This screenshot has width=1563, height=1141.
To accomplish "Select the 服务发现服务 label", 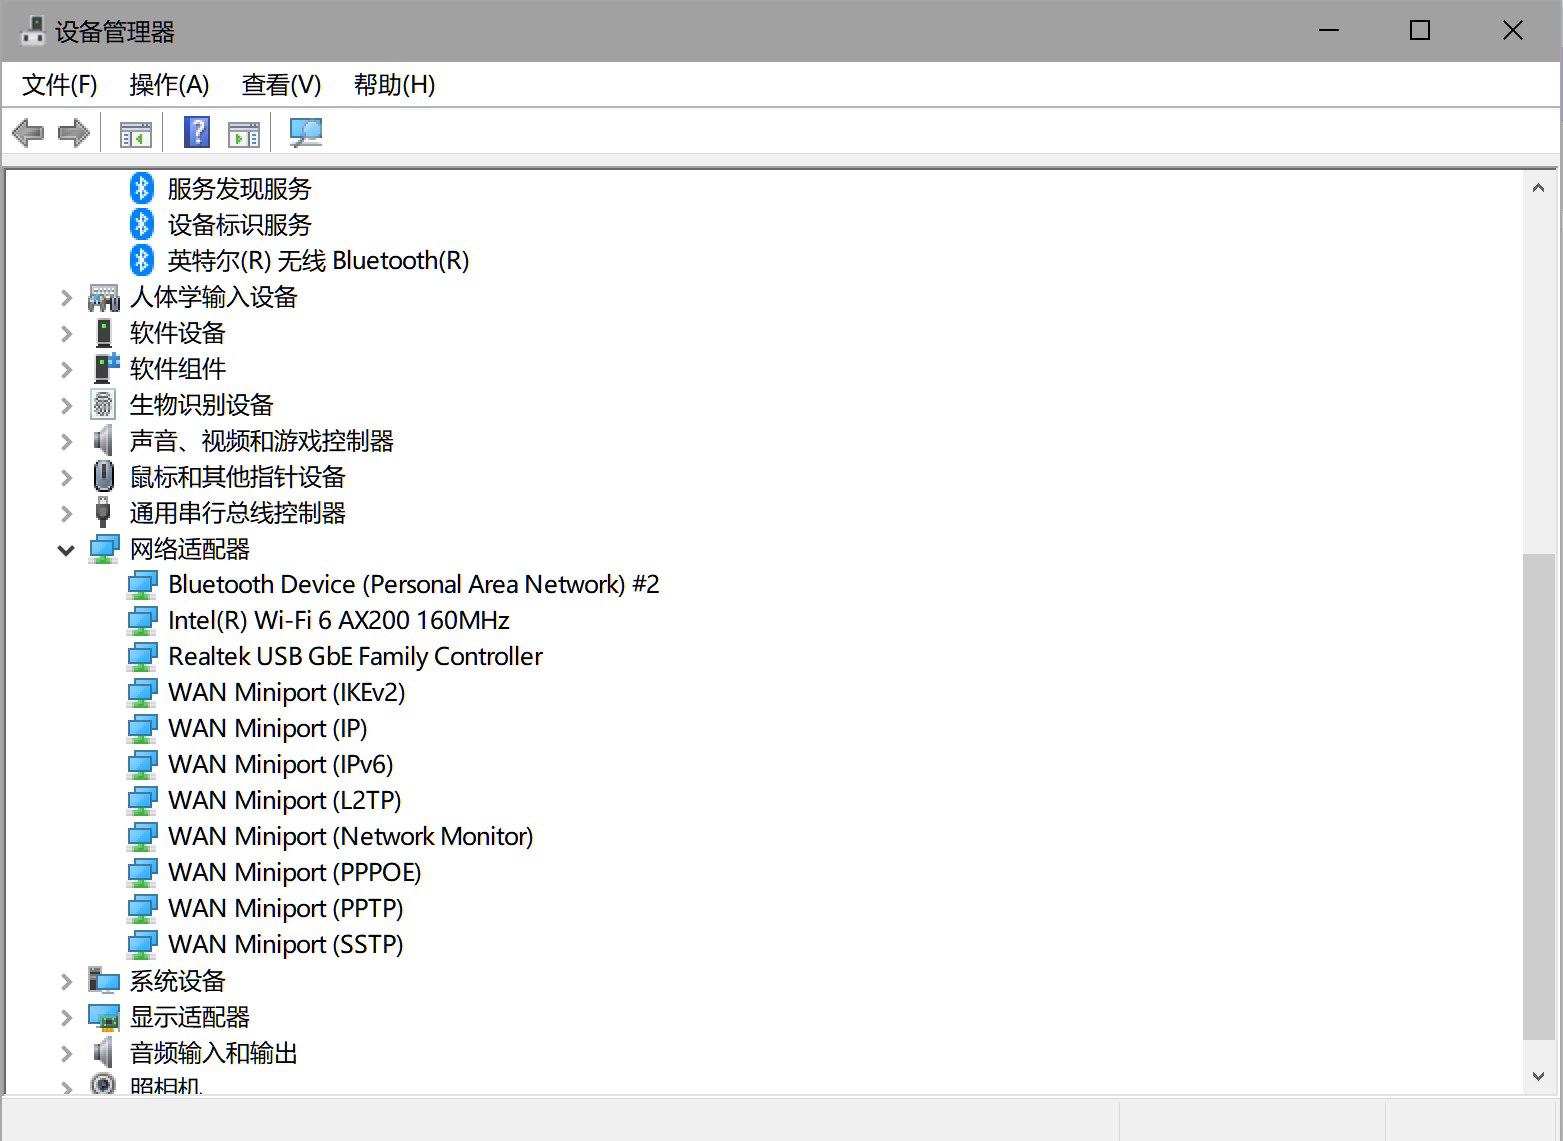I will [x=239, y=188].
